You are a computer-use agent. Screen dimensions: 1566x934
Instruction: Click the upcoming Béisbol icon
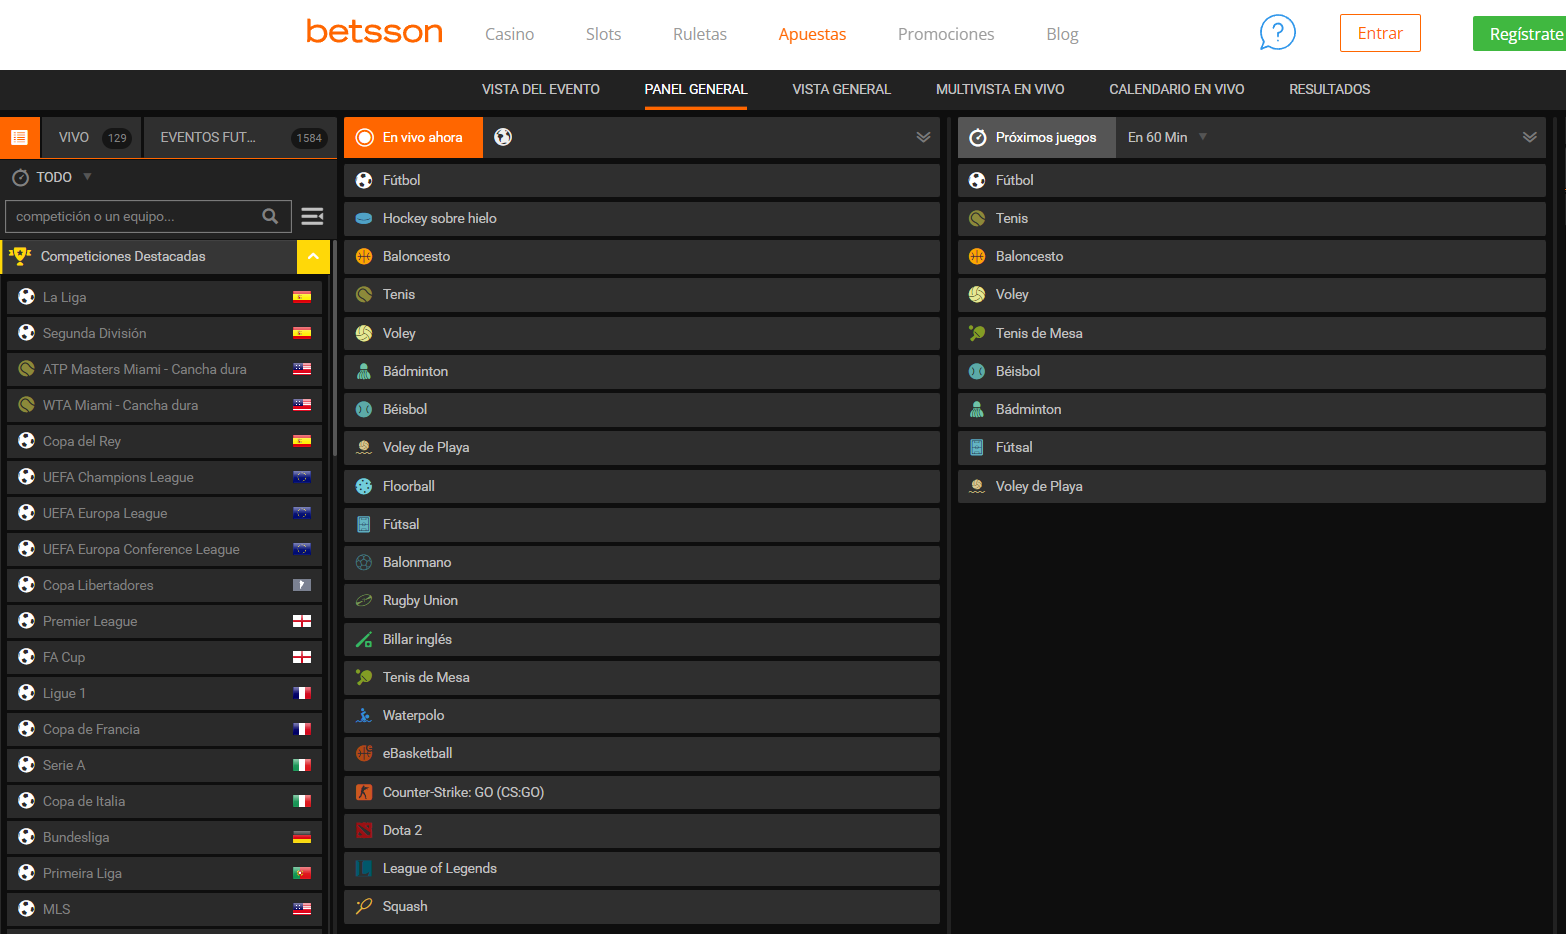coord(977,371)
